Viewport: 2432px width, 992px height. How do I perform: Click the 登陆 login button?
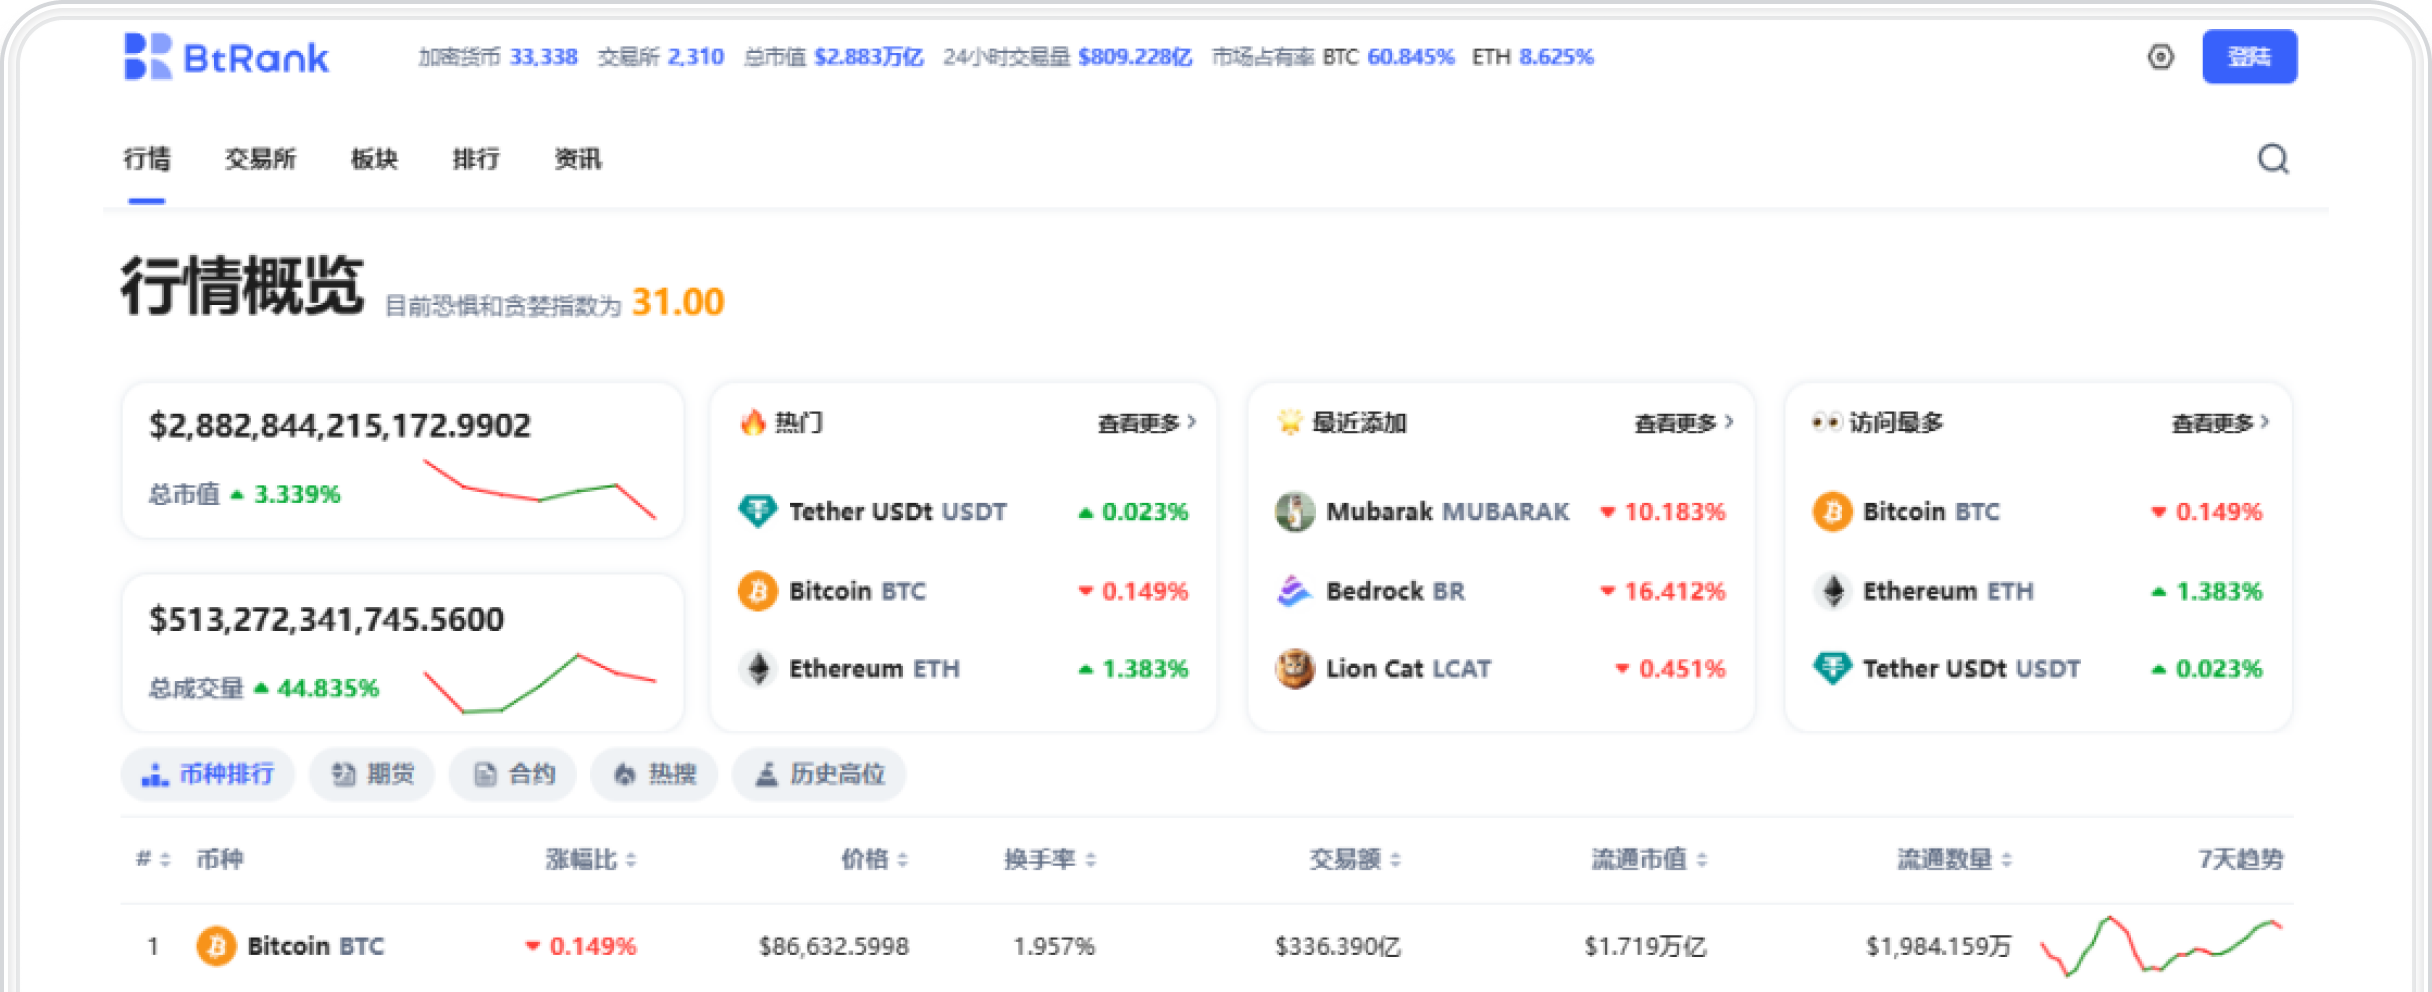tap(2249, 57)
